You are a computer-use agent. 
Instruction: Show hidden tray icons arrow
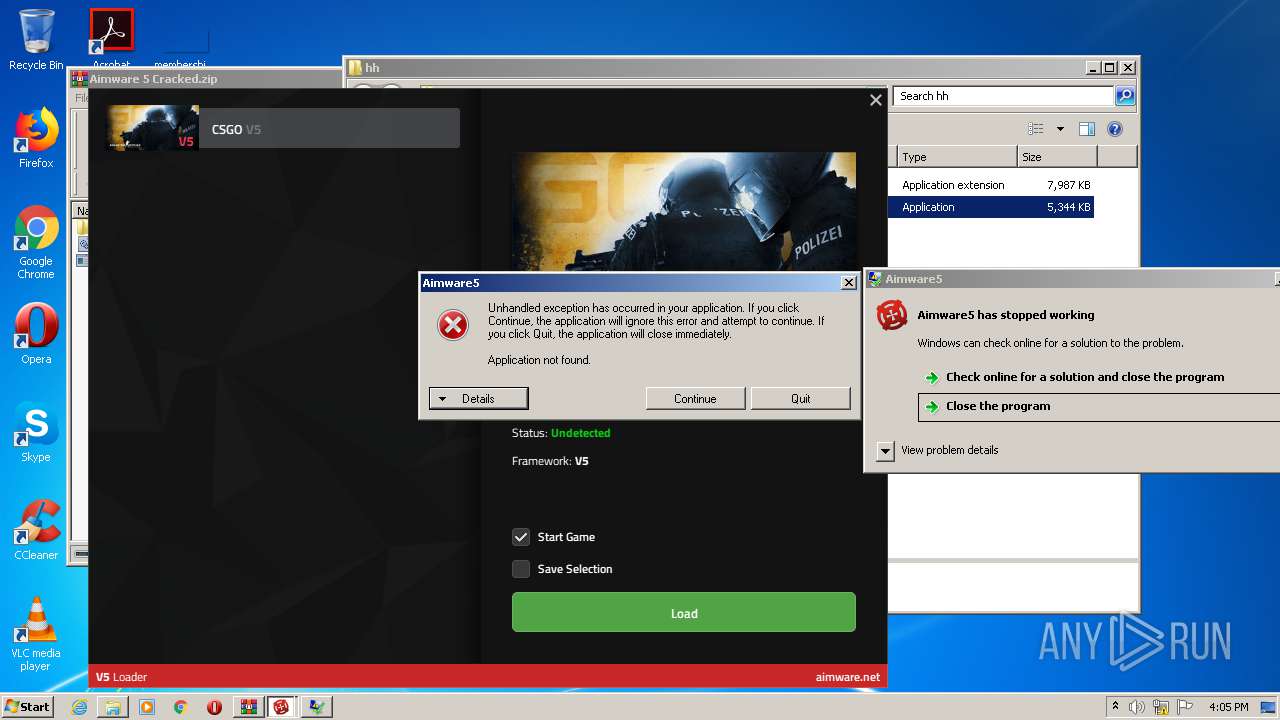pyautogui.click(x=1115, y=706)
